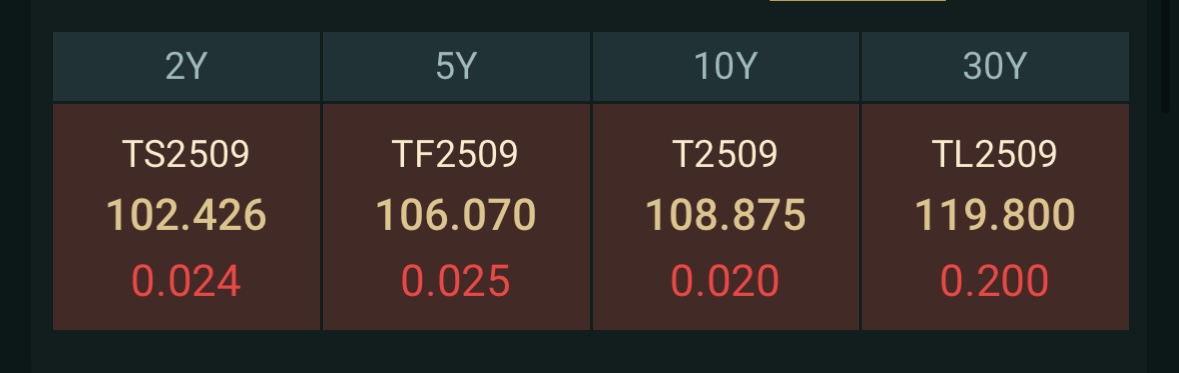Image resolution: width=1179 pixels, height=373 pixels.
Task: Select the 30Y column header
Action: [995, 66]
